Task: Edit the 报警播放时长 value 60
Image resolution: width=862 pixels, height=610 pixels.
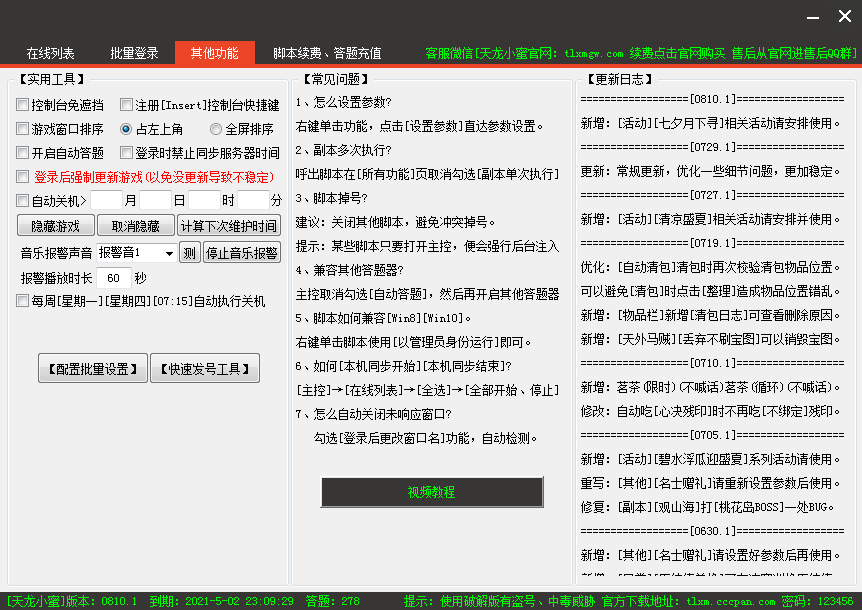Action: (114, 278)
